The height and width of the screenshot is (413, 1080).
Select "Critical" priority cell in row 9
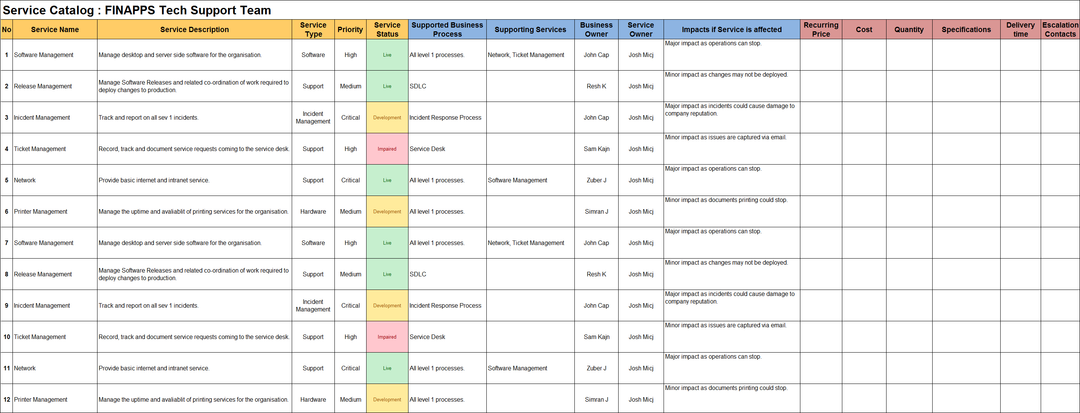[350, 305]
